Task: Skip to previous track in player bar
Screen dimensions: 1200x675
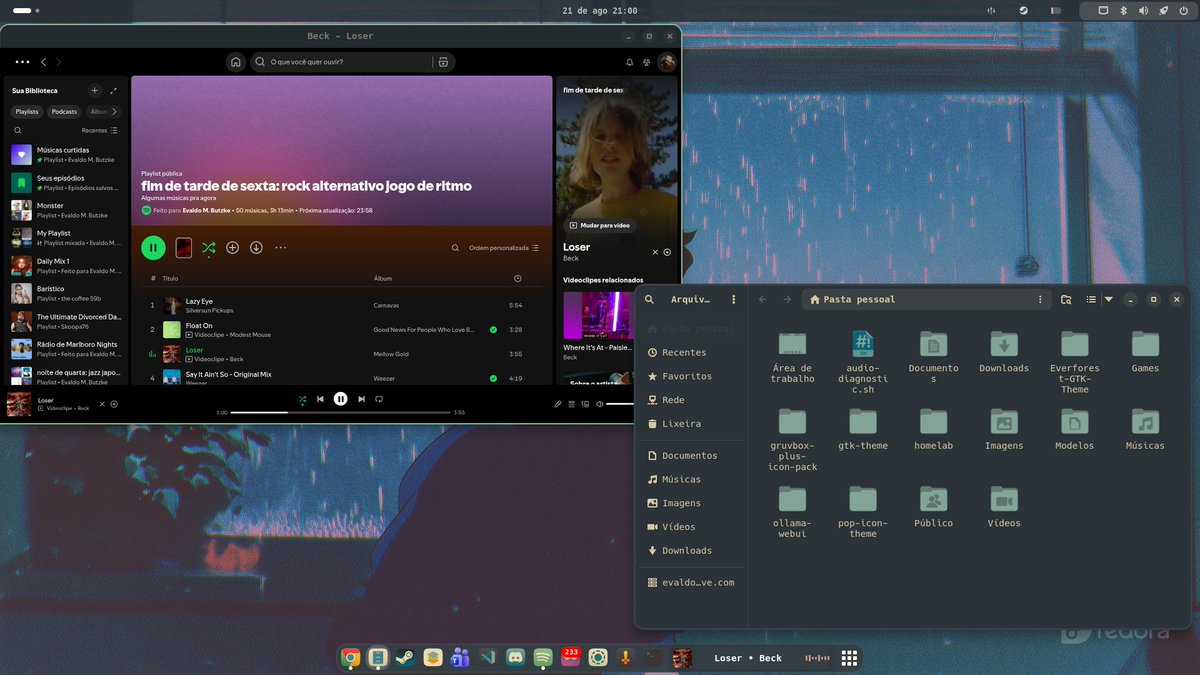Action: click(320, 399)
